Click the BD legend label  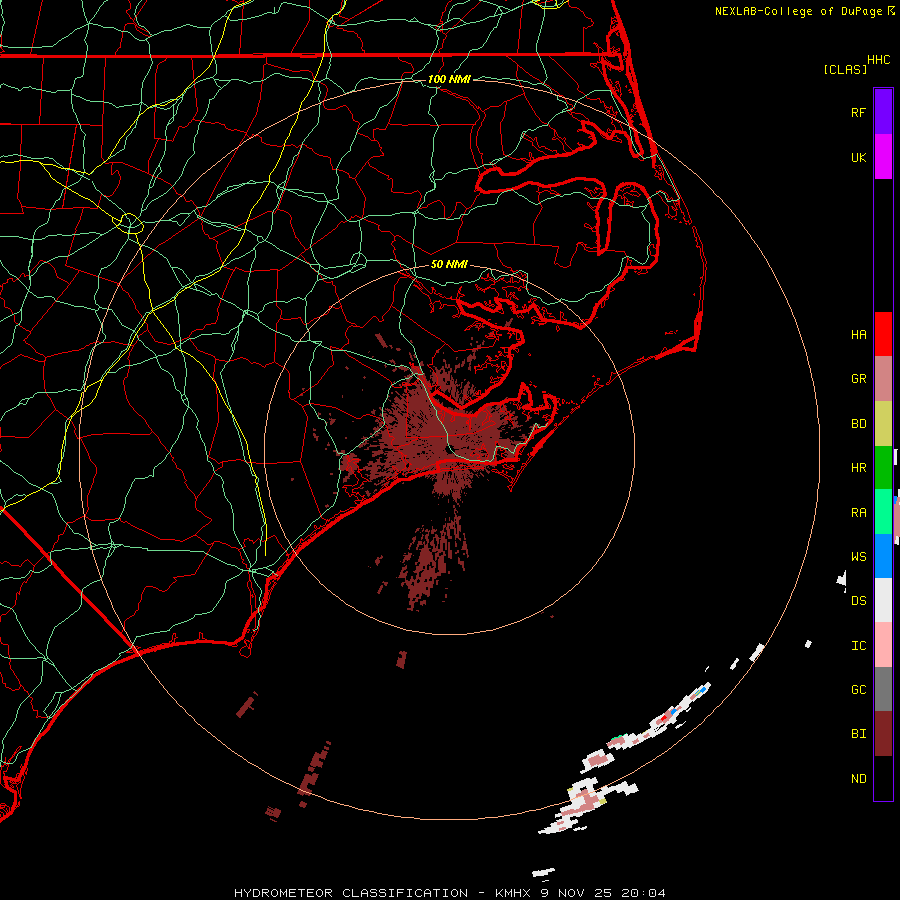point(858,424)
